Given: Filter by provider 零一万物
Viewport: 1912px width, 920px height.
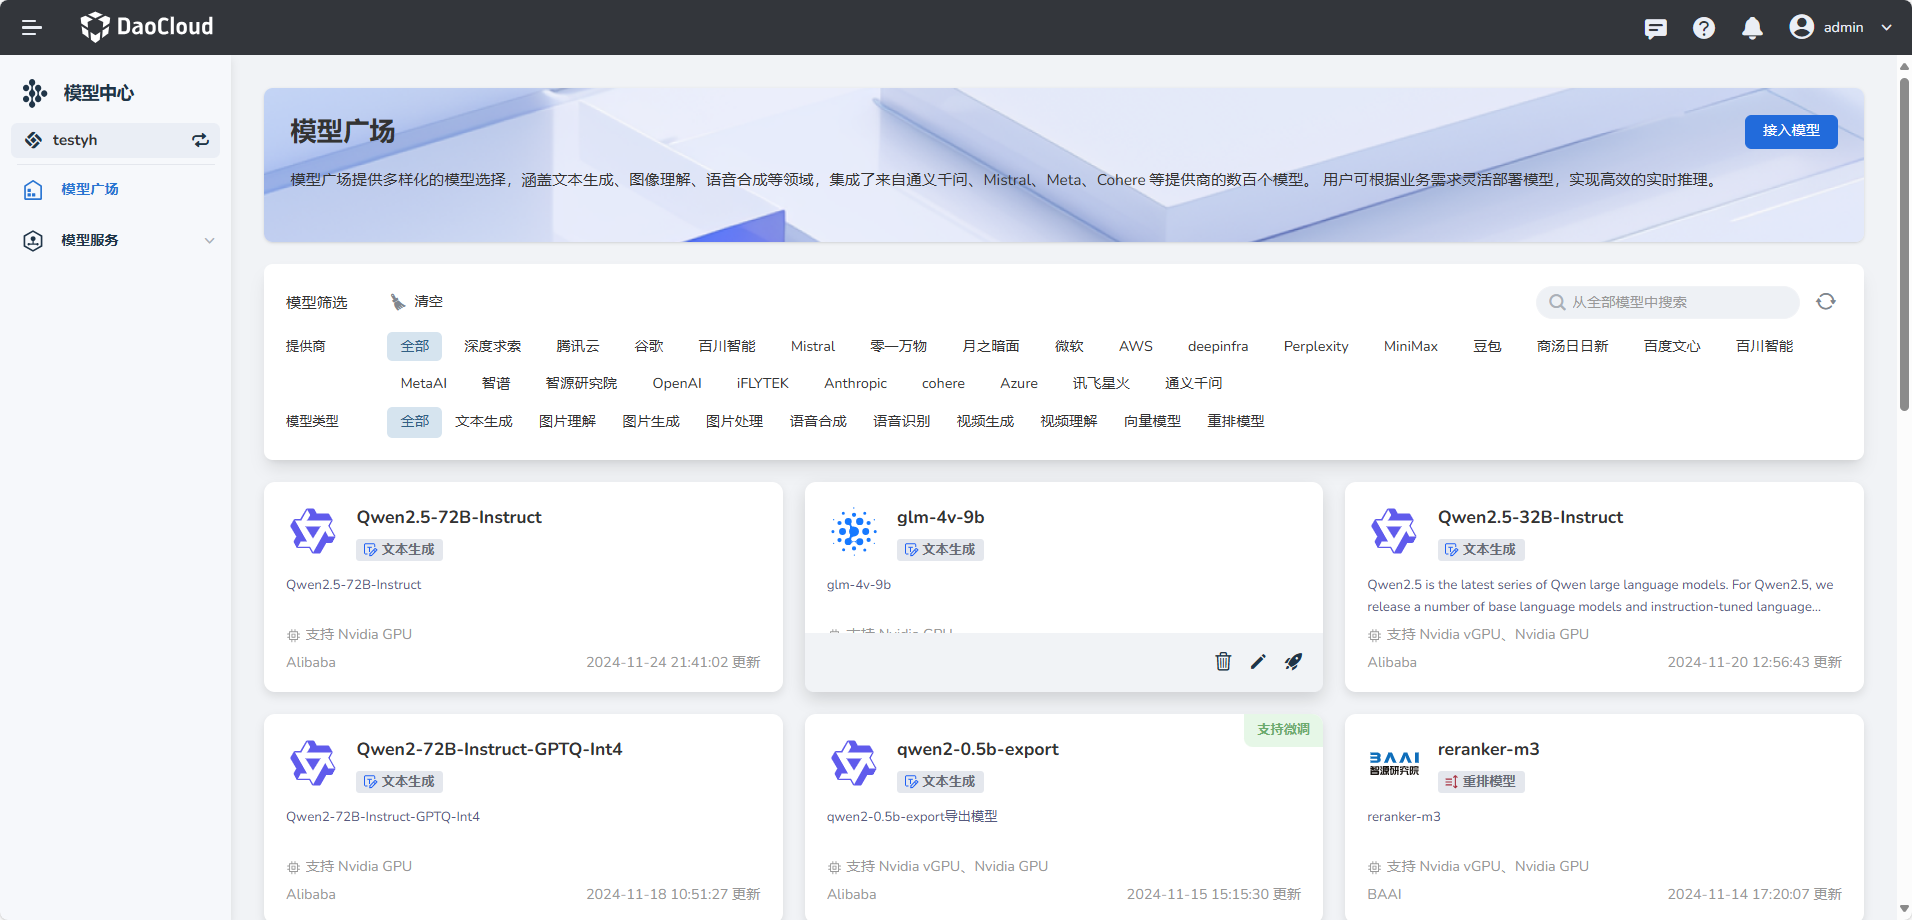Looking at the screenshot, I should (x=898, y=346).
